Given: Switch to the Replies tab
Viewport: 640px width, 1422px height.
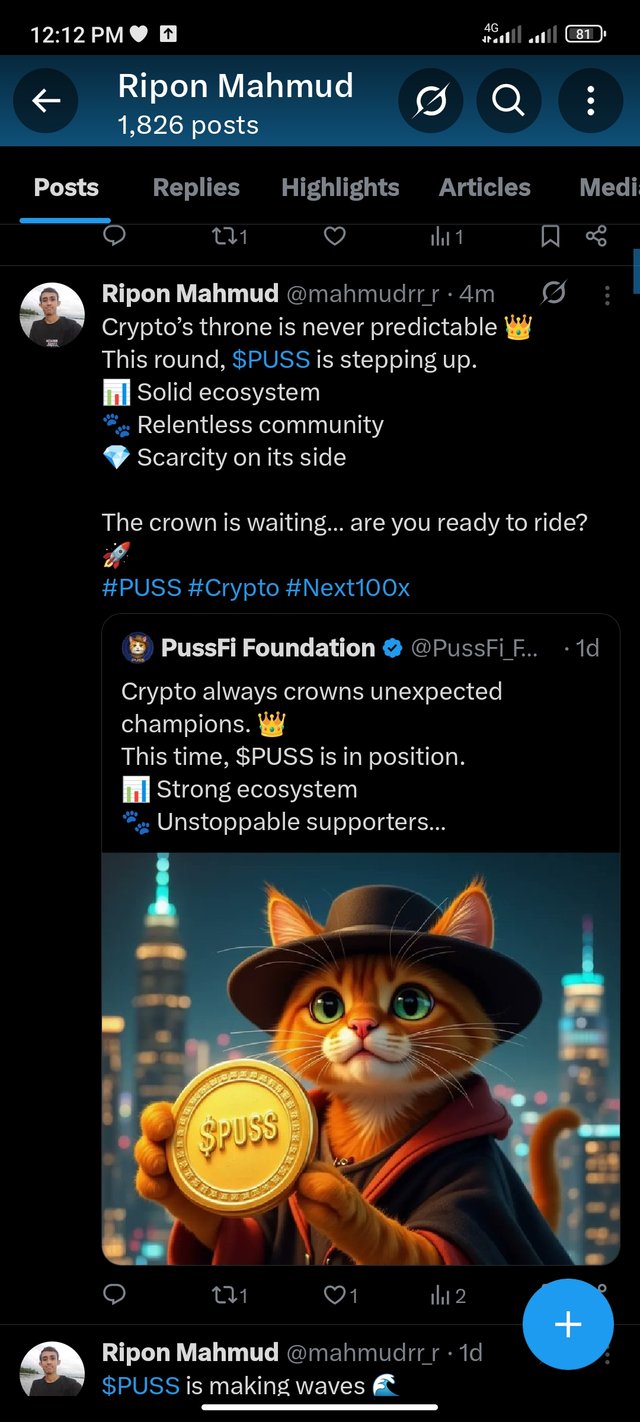Looking at the screenshot, I should pos(196,187).
